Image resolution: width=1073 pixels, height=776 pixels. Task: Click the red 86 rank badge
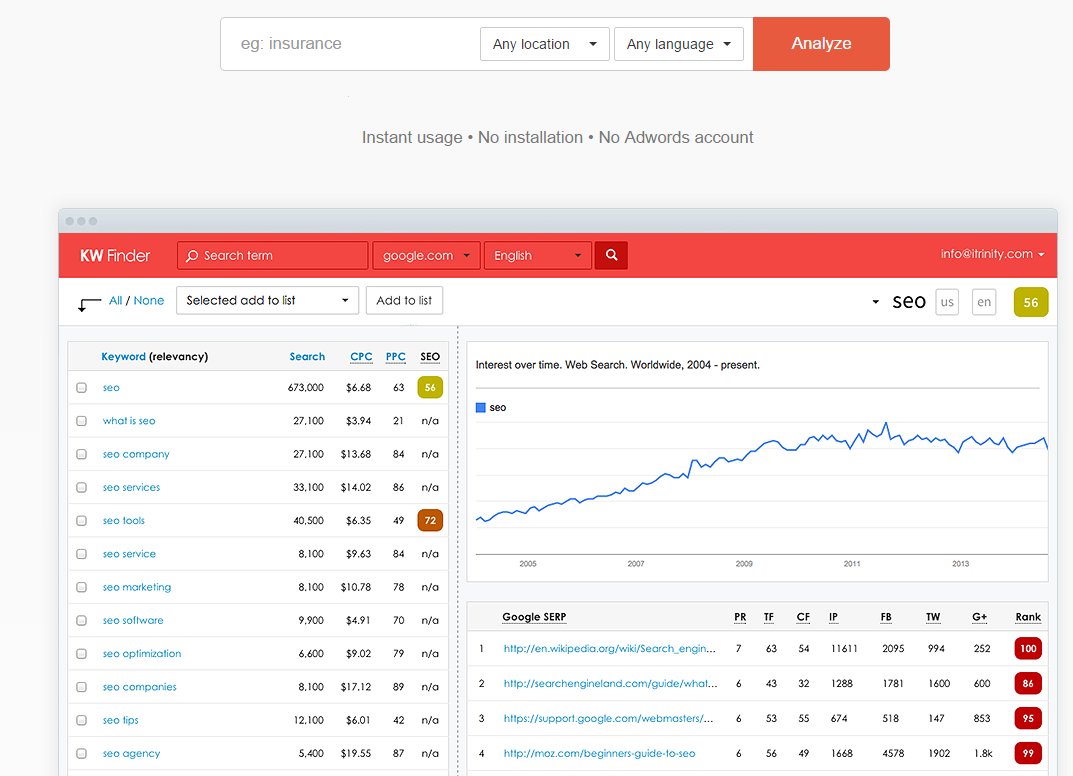pos(1028,684)
